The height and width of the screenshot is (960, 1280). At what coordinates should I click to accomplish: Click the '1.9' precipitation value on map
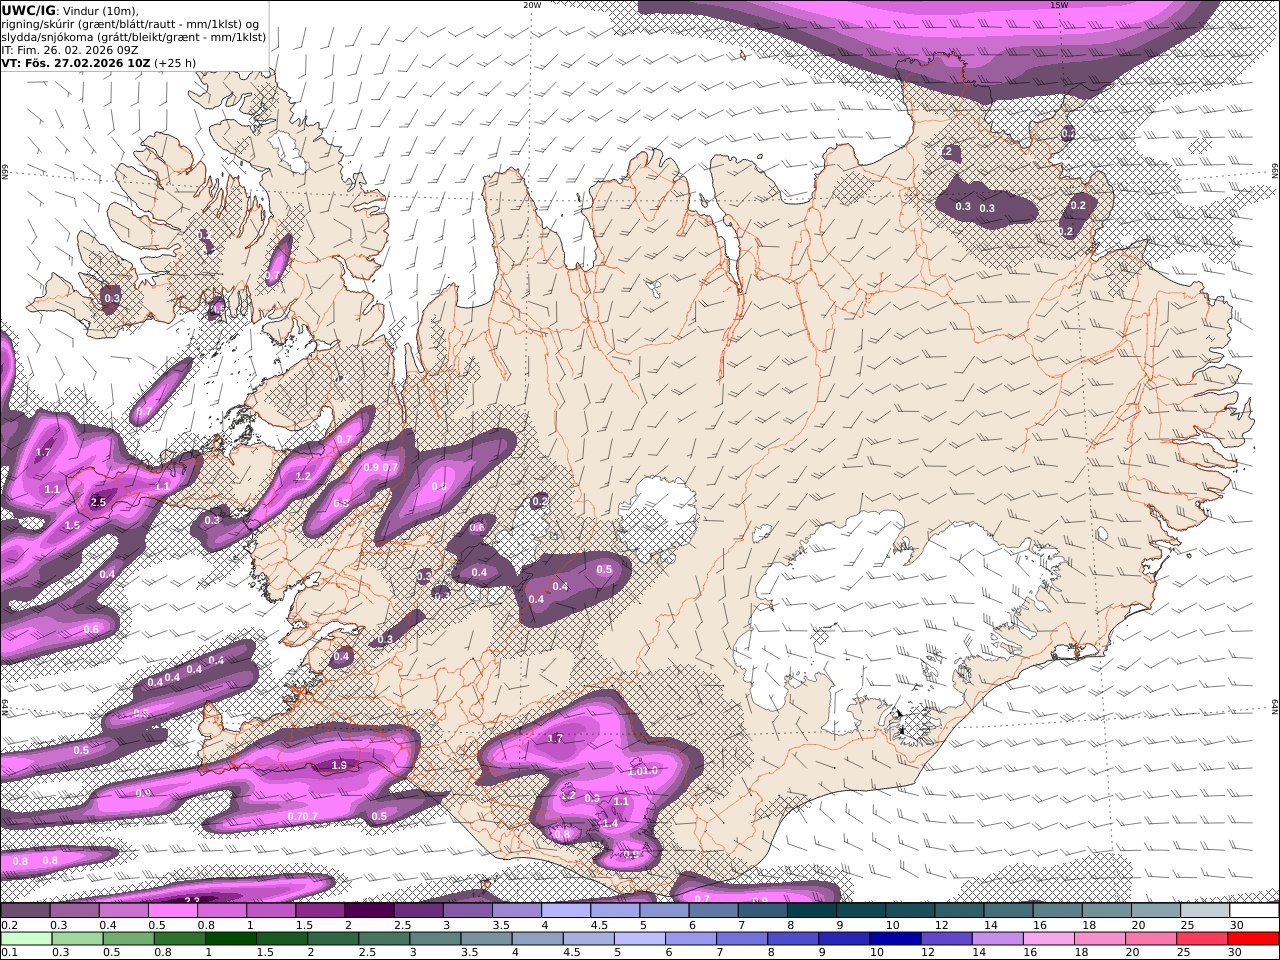coord(339,765)
